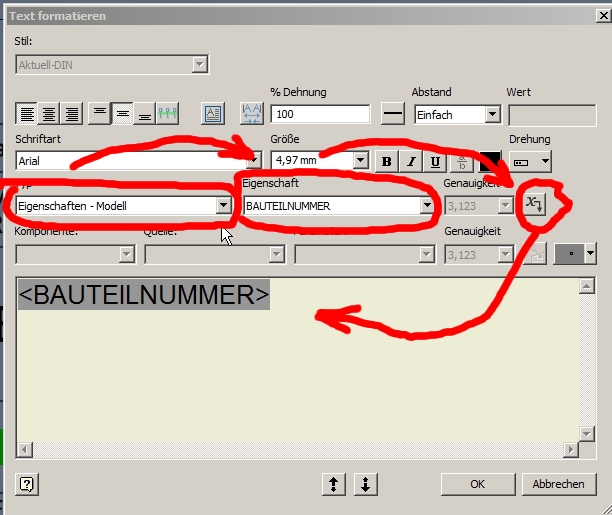Click the % Dehnung field showing 100
Viewport: 612px width, 515px height.
tap(320, 114)
